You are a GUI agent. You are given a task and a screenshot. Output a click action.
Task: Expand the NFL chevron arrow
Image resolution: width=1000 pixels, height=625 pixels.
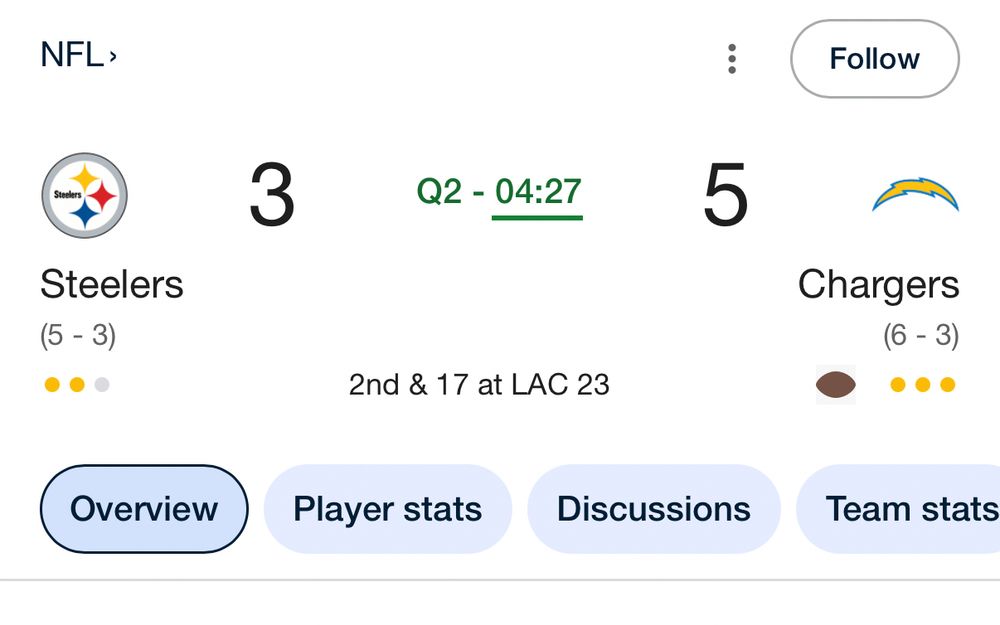[x=113, y=57]
